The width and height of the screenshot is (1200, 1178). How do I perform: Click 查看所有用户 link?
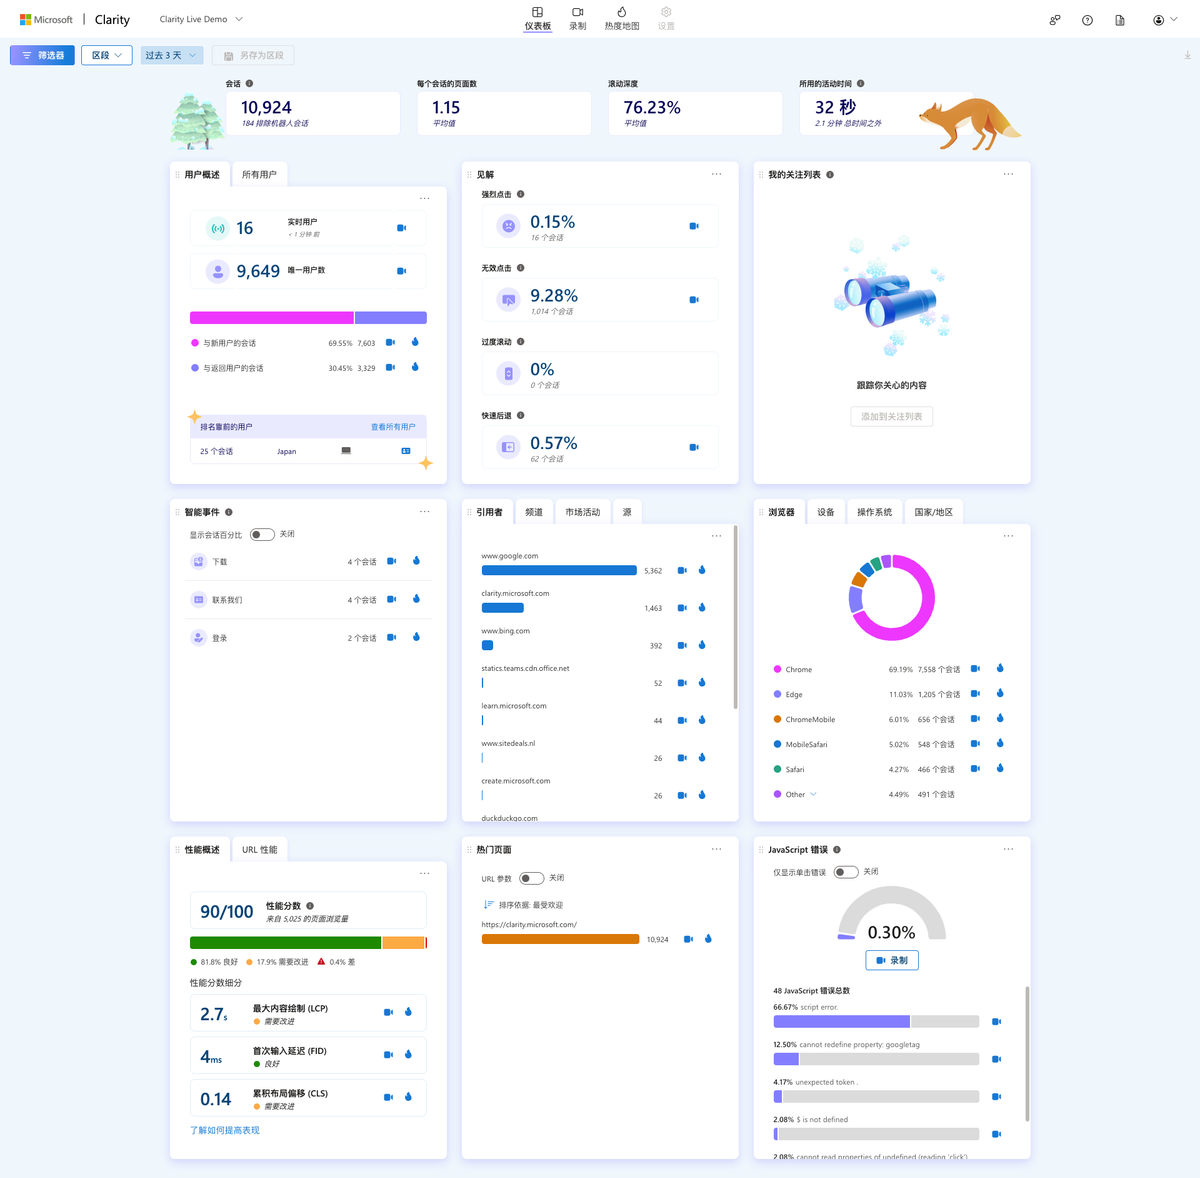coord(393,427)
